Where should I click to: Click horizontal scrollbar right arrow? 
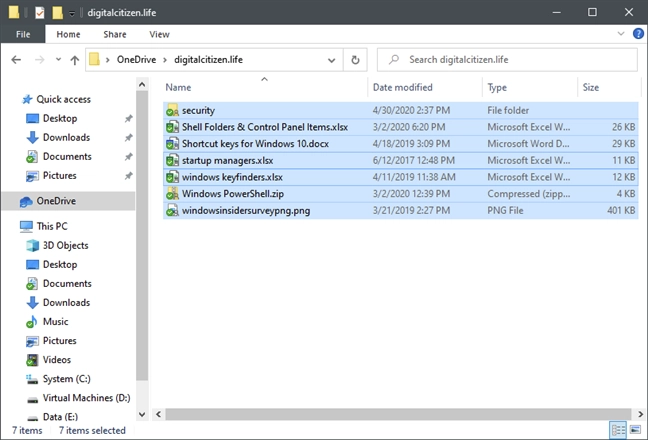[640, 414]
